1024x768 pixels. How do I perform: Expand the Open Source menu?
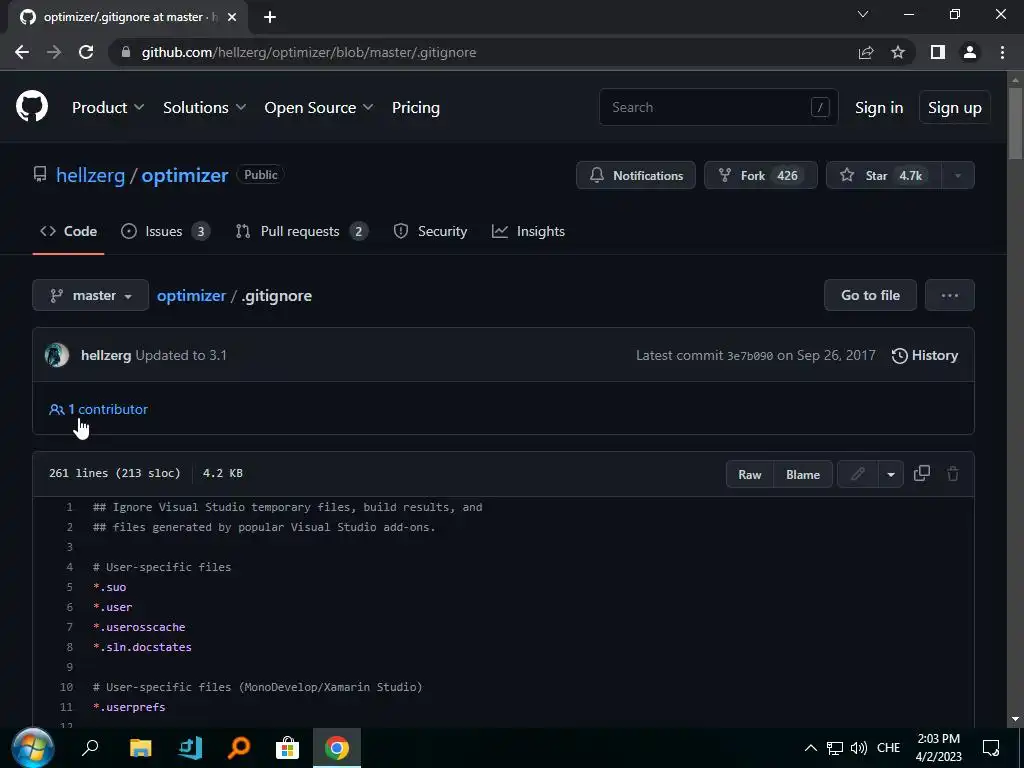pos(319,108)
